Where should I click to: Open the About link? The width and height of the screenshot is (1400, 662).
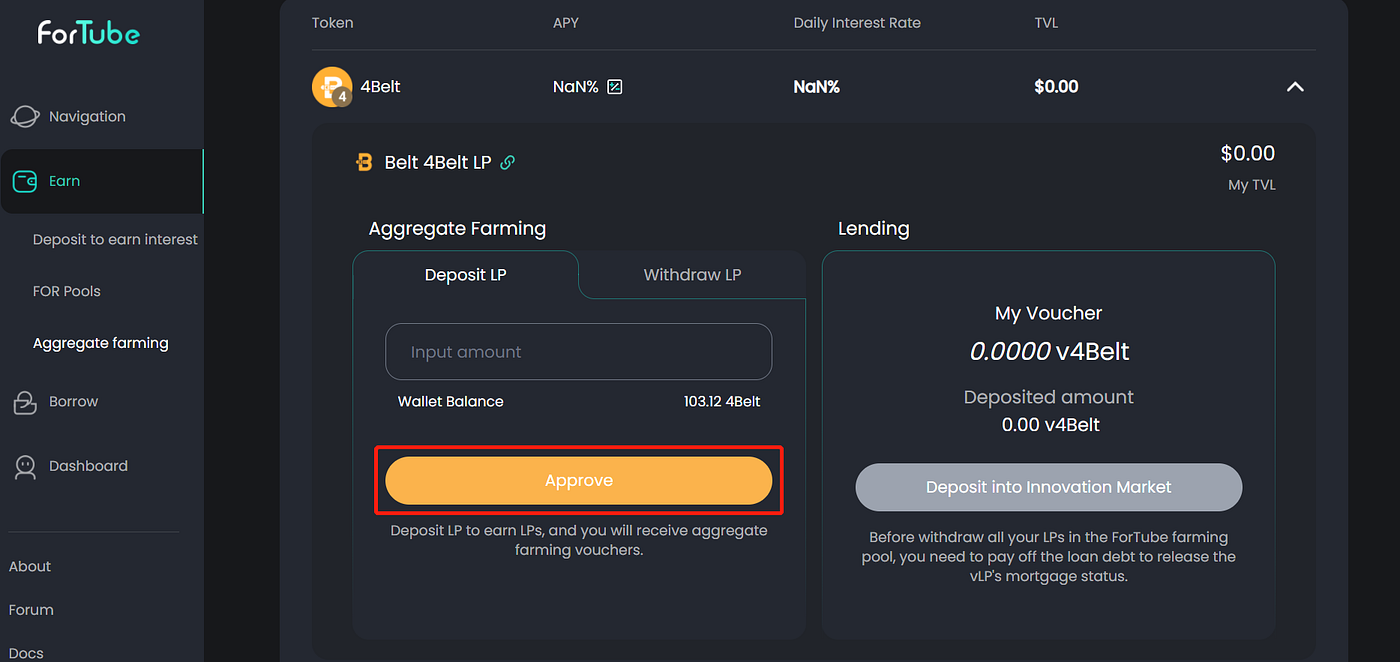[30, 566]
